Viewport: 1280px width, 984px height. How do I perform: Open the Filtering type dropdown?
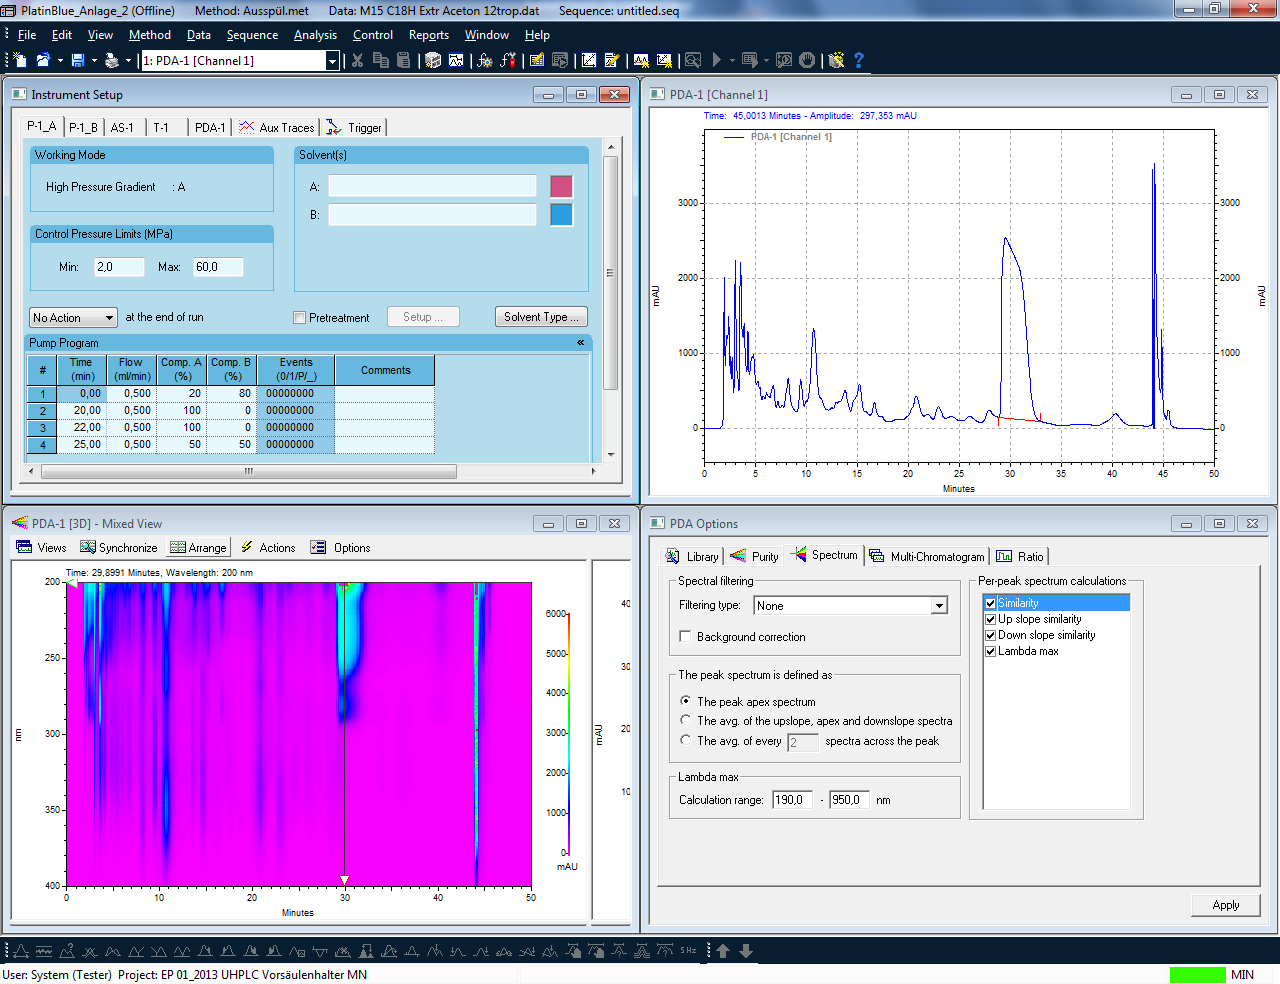(x=938, y=606)
